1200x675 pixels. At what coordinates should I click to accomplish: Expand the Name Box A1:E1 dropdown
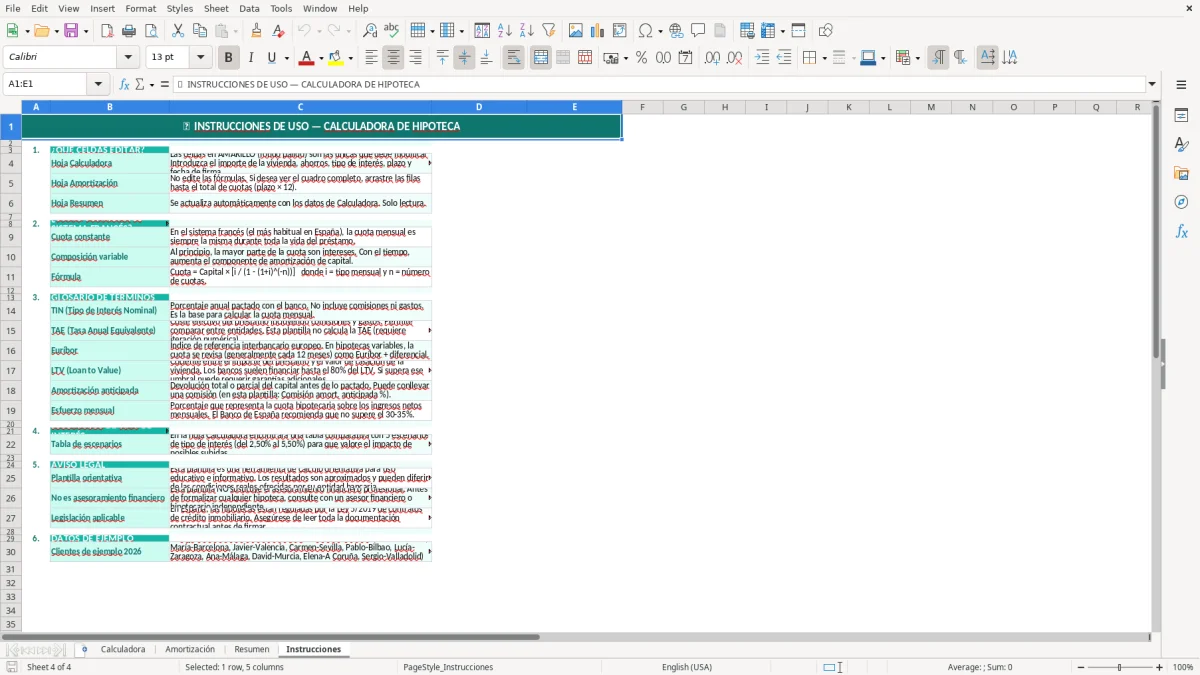98,84
